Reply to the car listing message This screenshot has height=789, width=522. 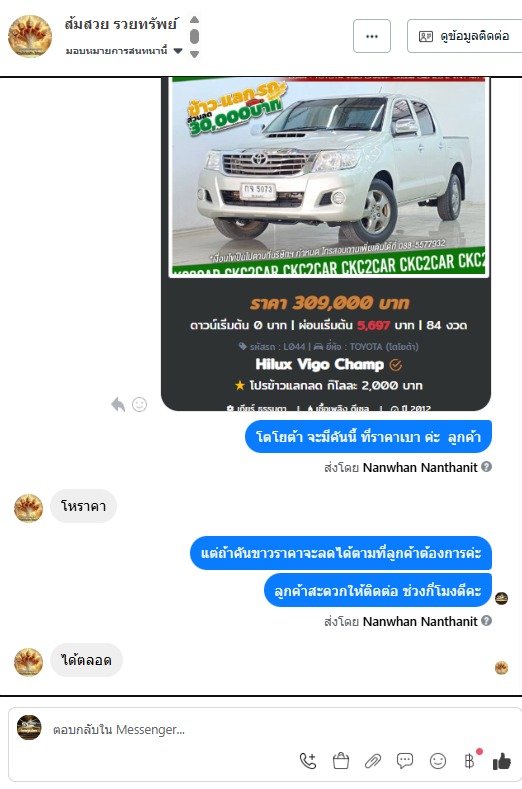tap(118, 404)
